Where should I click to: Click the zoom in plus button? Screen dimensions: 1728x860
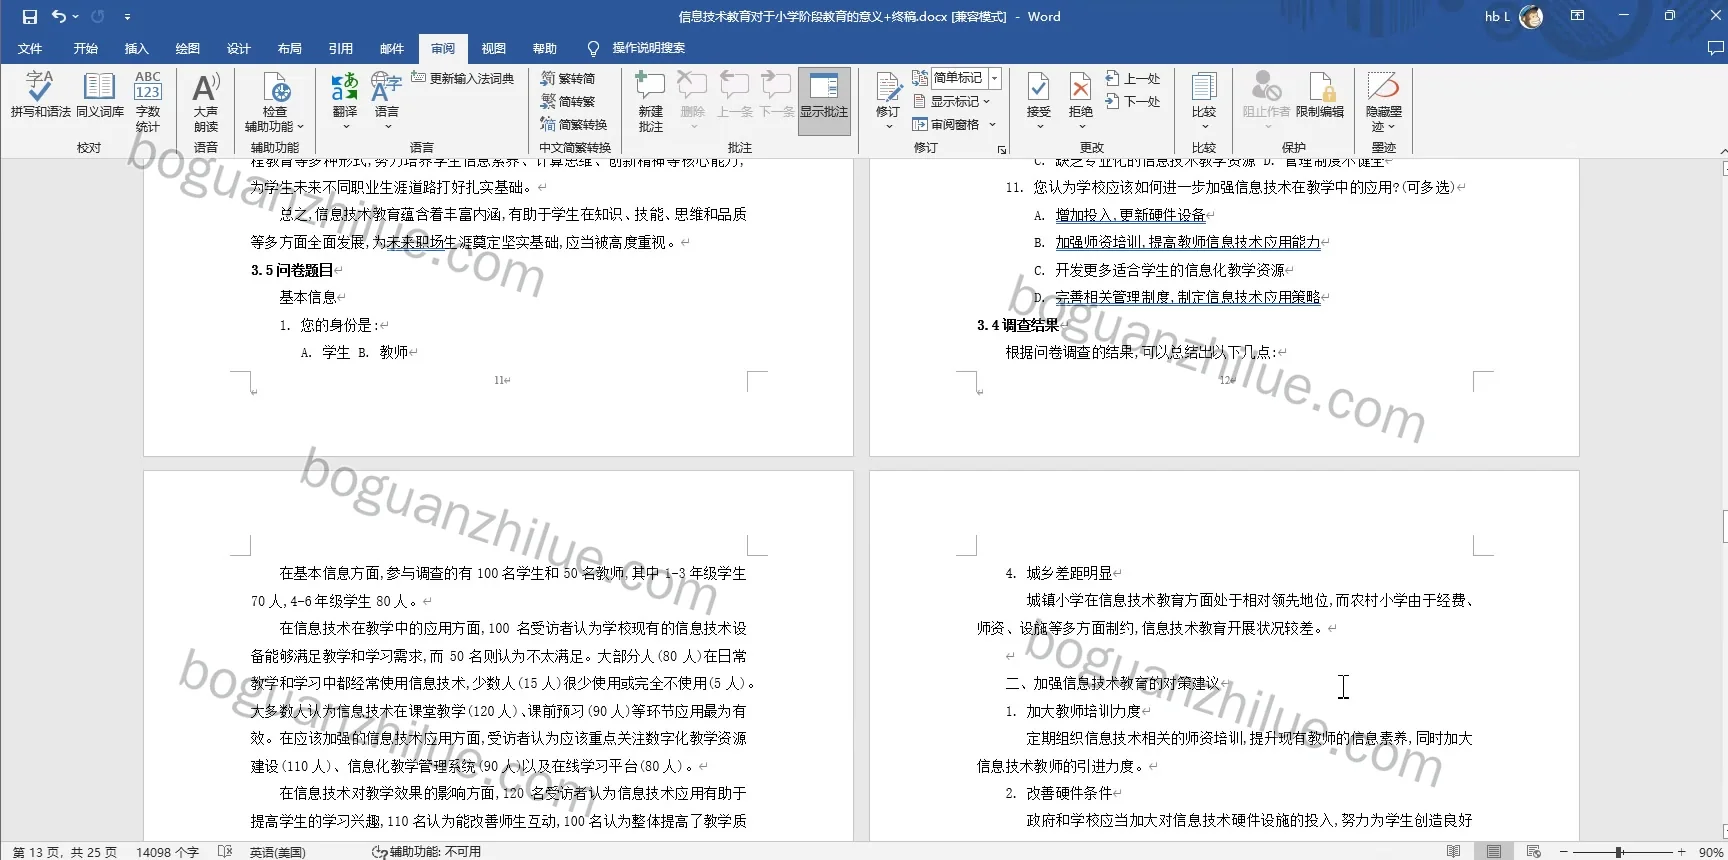(x=1682, y=852)
